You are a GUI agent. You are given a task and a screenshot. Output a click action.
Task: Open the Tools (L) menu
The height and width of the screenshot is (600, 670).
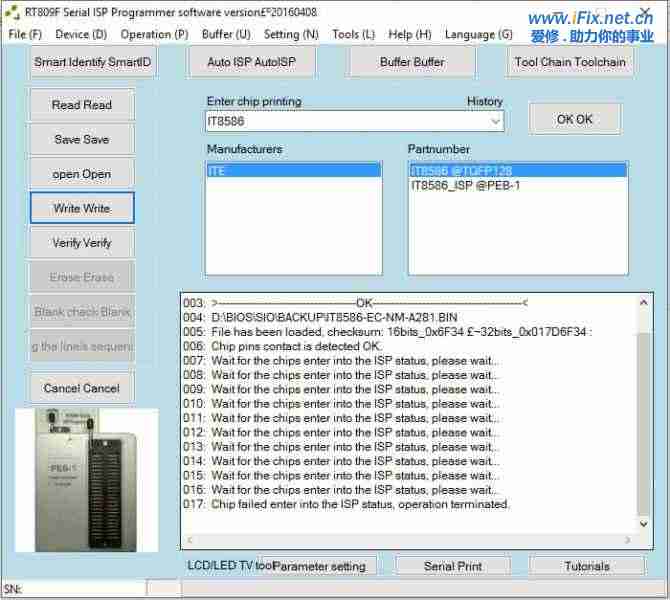point(353,34)
